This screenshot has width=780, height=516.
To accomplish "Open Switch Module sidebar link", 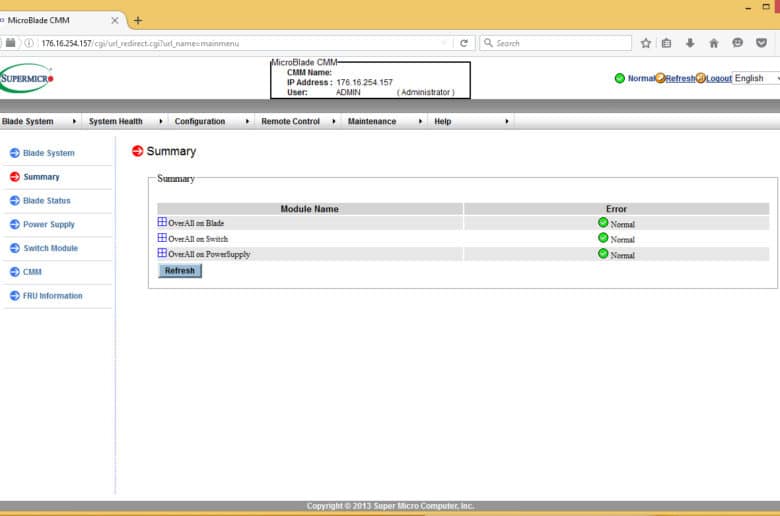I will [x=51, y=248].
